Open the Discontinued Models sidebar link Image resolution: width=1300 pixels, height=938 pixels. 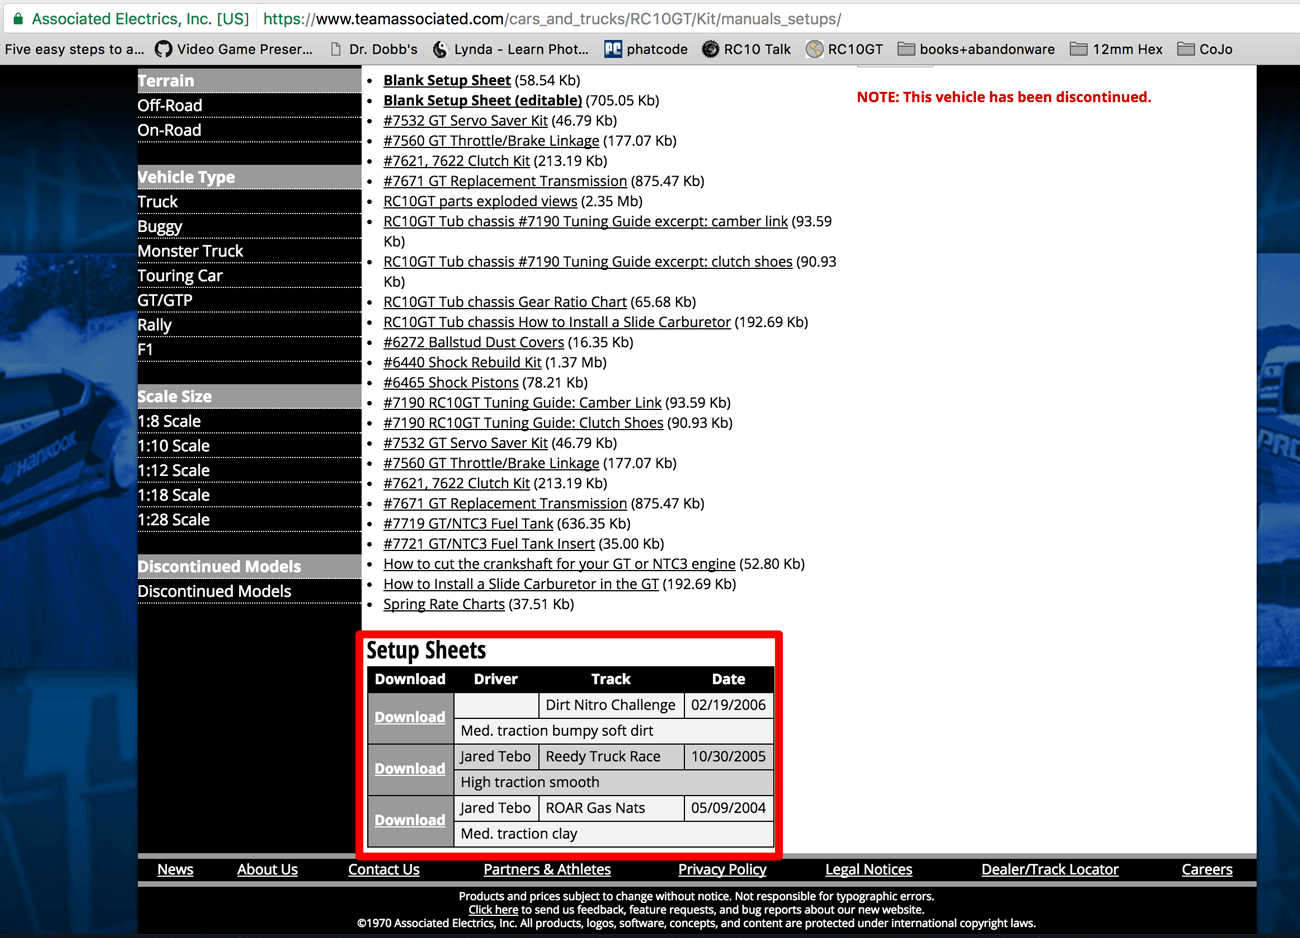click(214, 591)
